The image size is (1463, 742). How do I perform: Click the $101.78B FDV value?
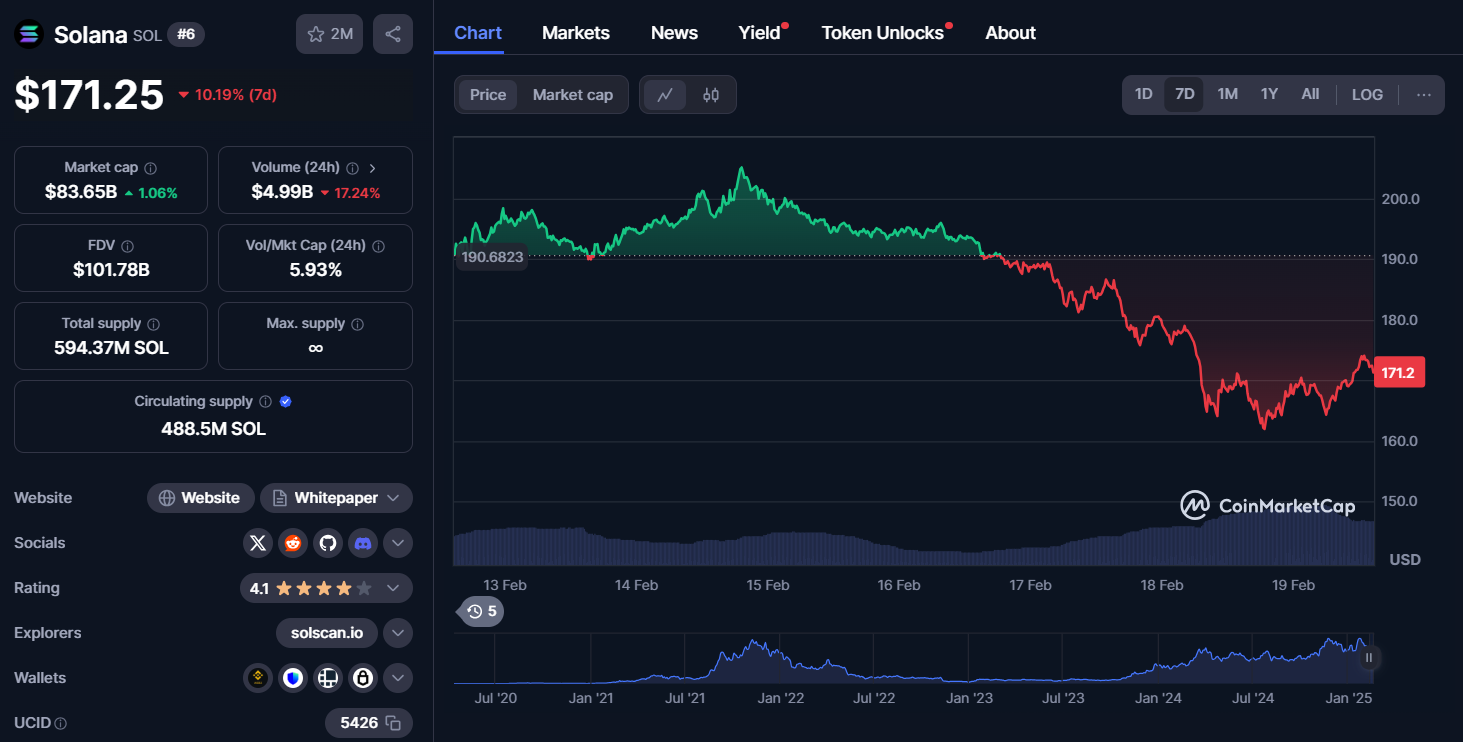[x=111, y=270]
